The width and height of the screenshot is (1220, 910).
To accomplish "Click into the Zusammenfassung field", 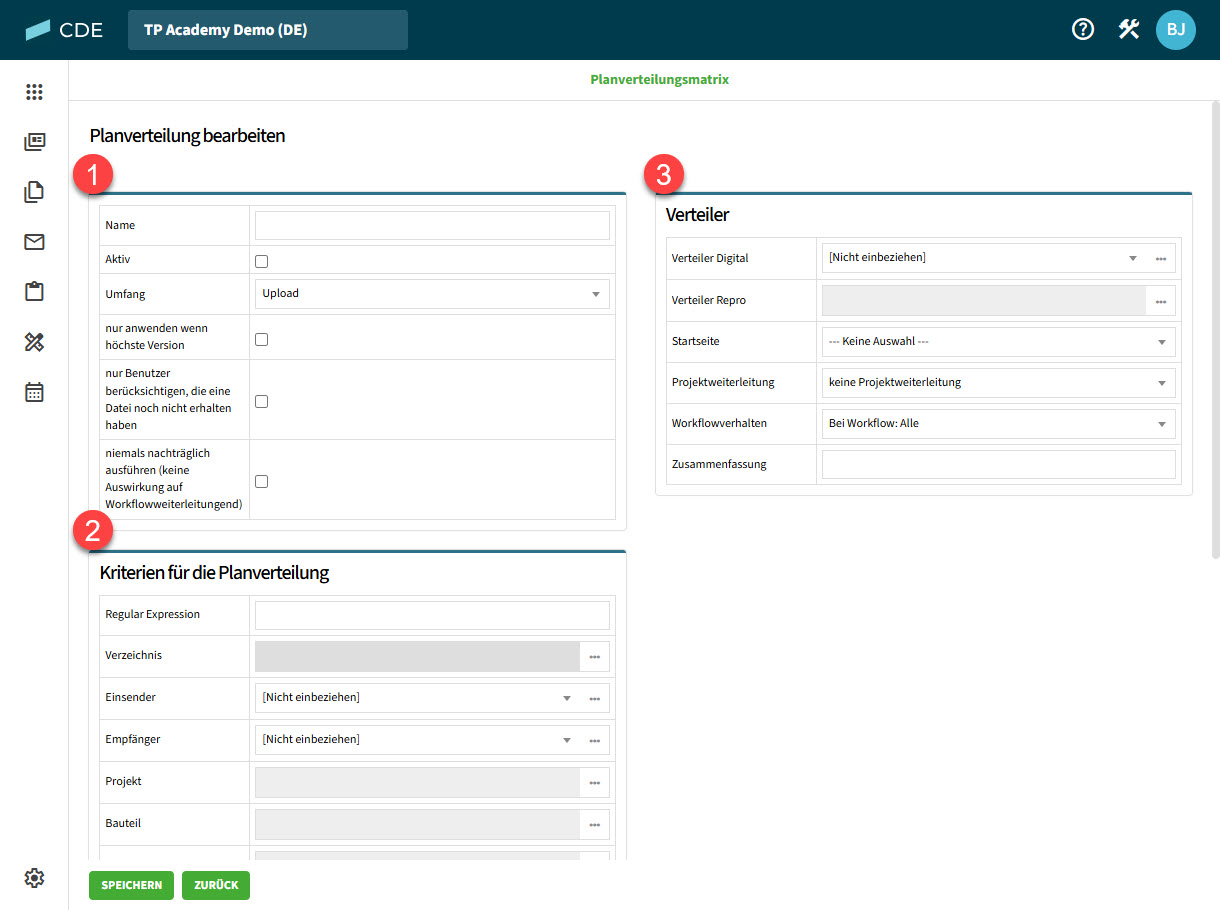I will 999,464.
